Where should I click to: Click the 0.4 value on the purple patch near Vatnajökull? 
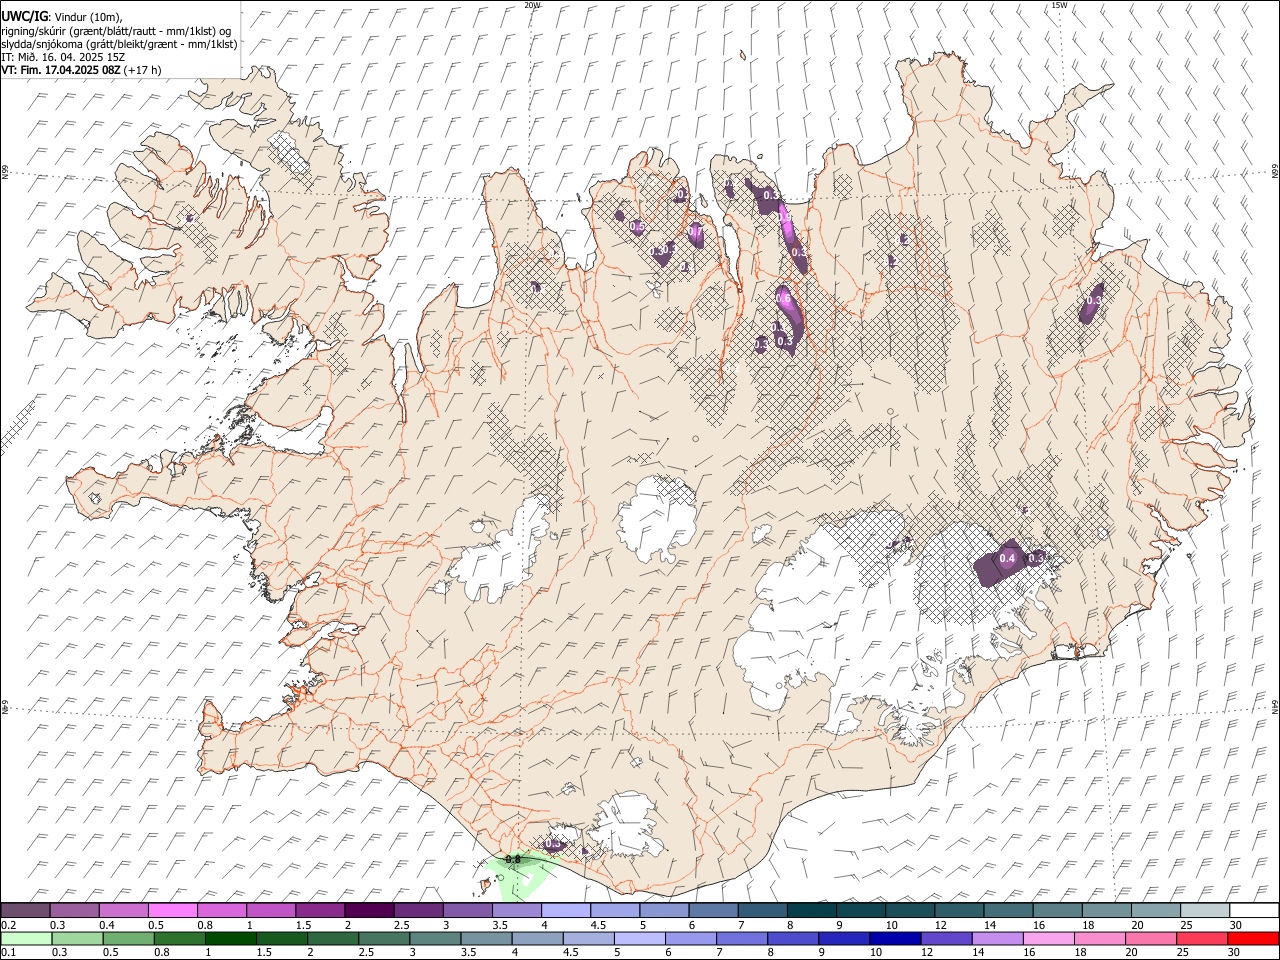pyautogui.click(x=1008, y=558)
